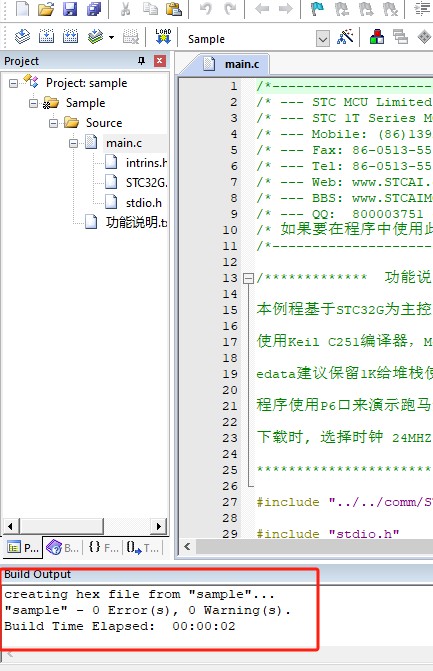Collapse the Project: sample root node
Image resolution: width=433 pixels, height=671 pixels.
pyautogui.click(x=13, y=83)
